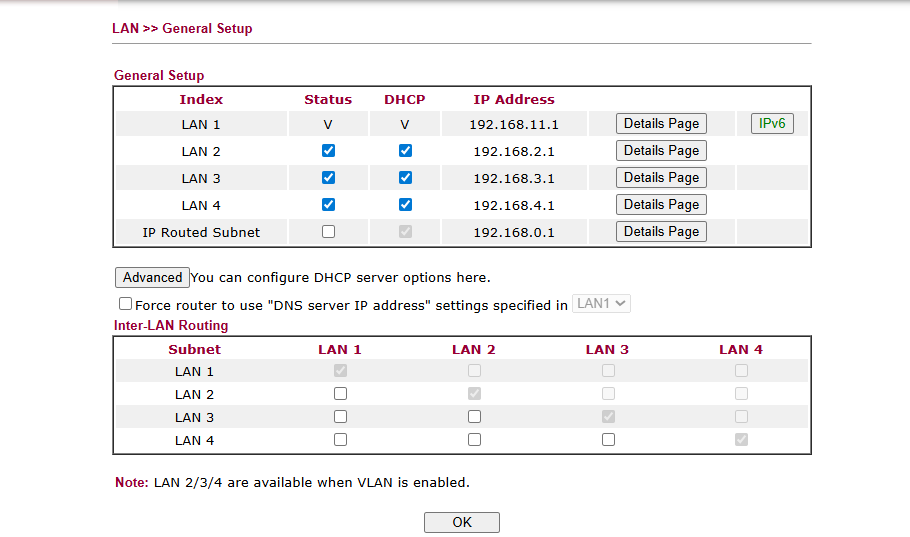
Task: Click the Subnet column header in routing table
Action: pyautogui.click(x=194, y=349)
